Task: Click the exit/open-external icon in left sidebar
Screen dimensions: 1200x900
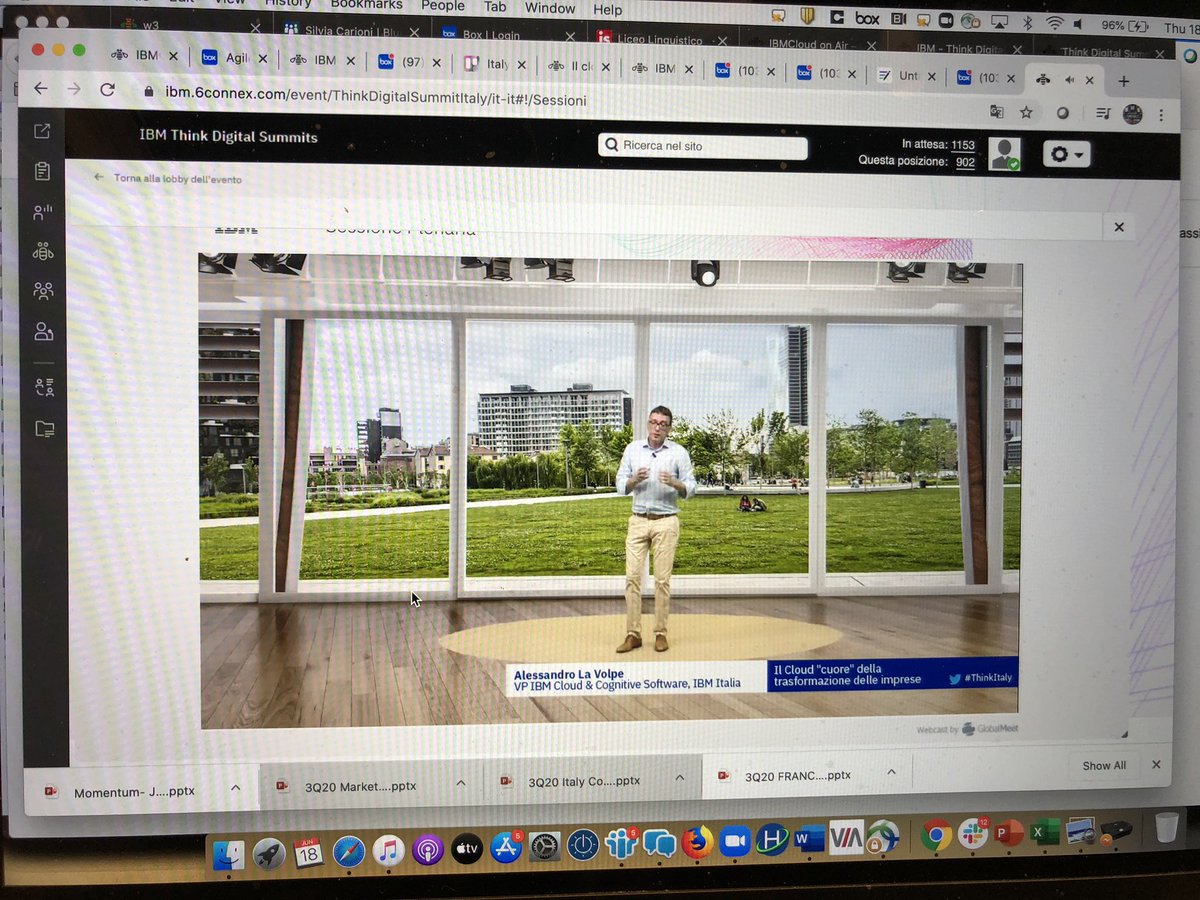Action: pyautogui.click(x=42, y=131)
